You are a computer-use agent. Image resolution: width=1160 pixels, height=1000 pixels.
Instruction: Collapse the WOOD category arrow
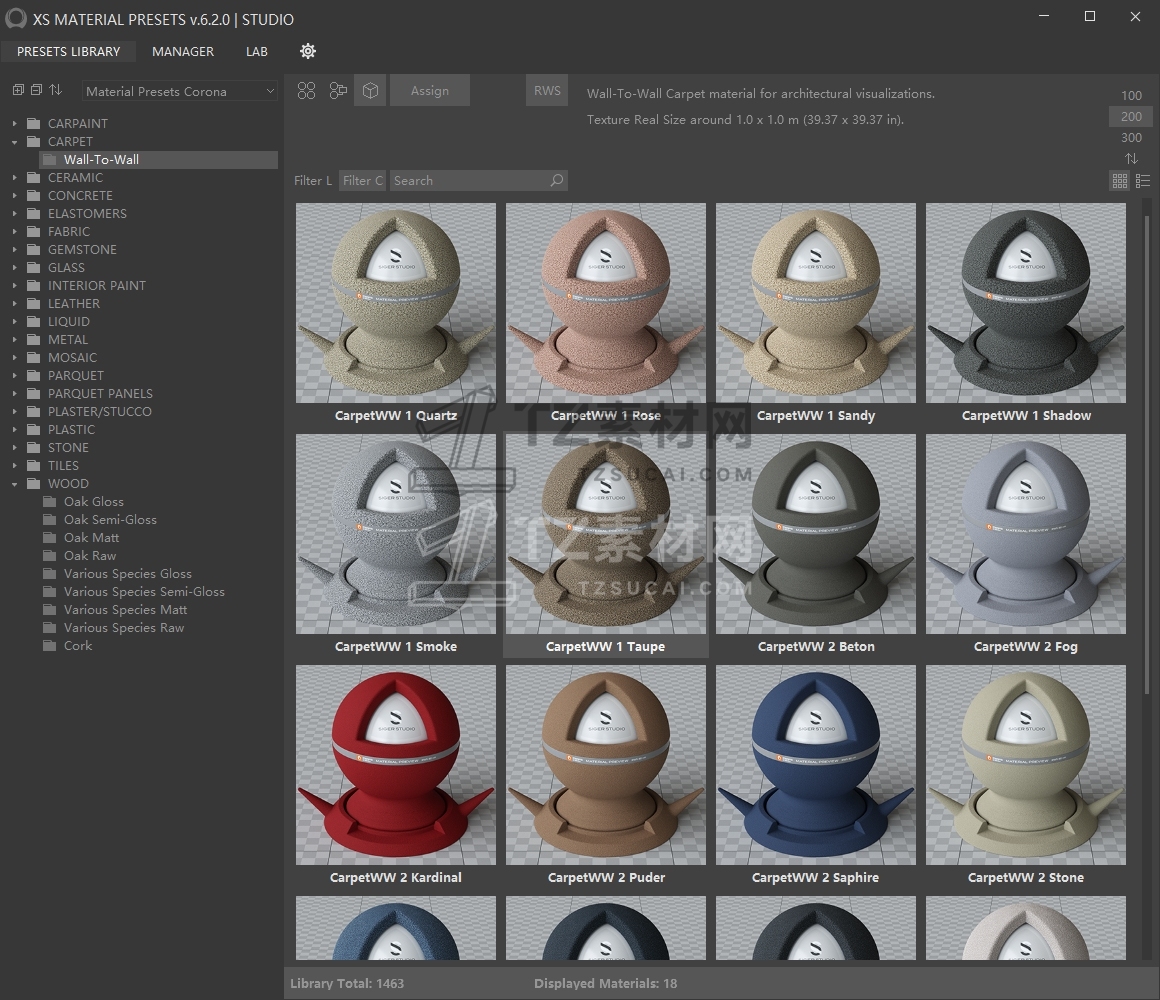click(15, 484)
